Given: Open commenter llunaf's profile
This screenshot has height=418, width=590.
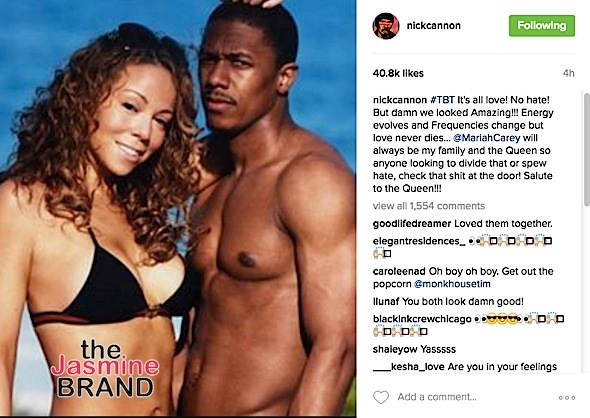Looking at the screenshot, I should pos(386,301).
